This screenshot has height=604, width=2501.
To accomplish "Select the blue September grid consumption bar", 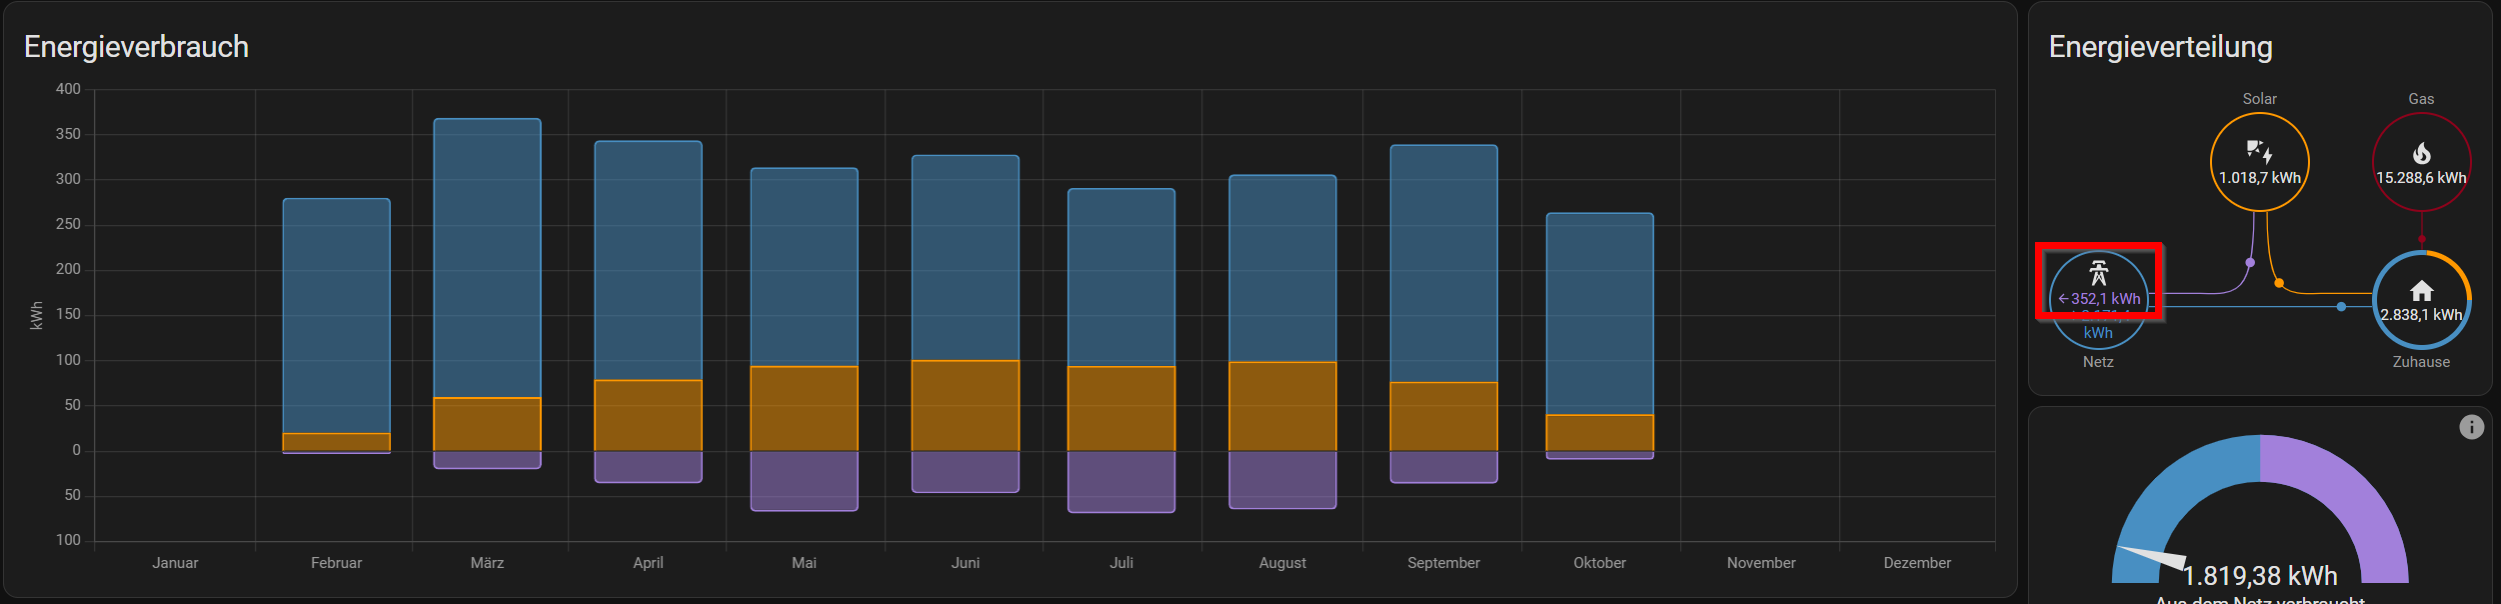I will click(1443, 263).
